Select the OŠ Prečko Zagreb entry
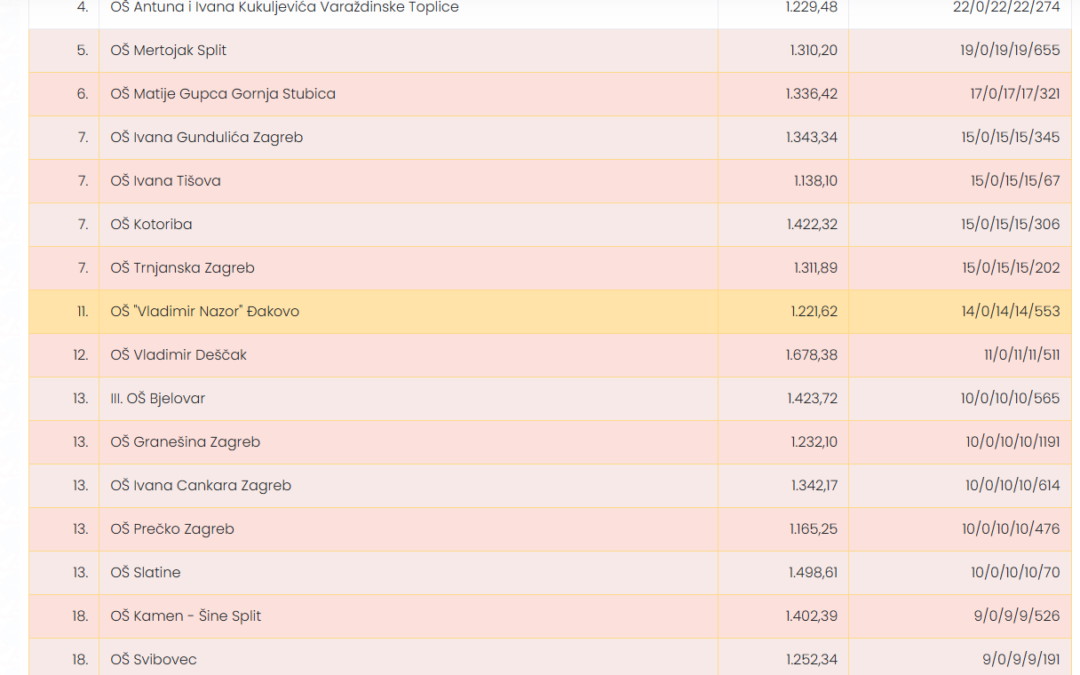Screen dimensions: 1080x675 pyautogui.click(x=172, y=529)
